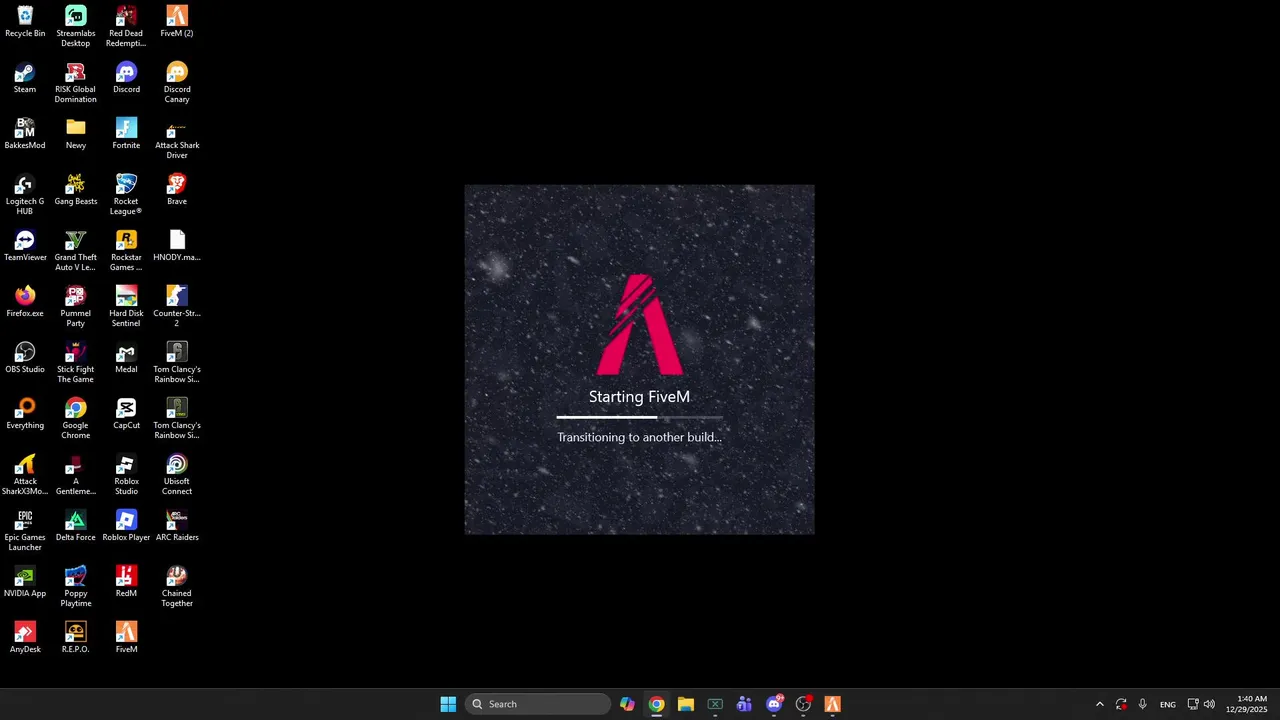Open Copilot from the taskbar
Viewport: 1280px width, 720px height.
pos(627,704)
